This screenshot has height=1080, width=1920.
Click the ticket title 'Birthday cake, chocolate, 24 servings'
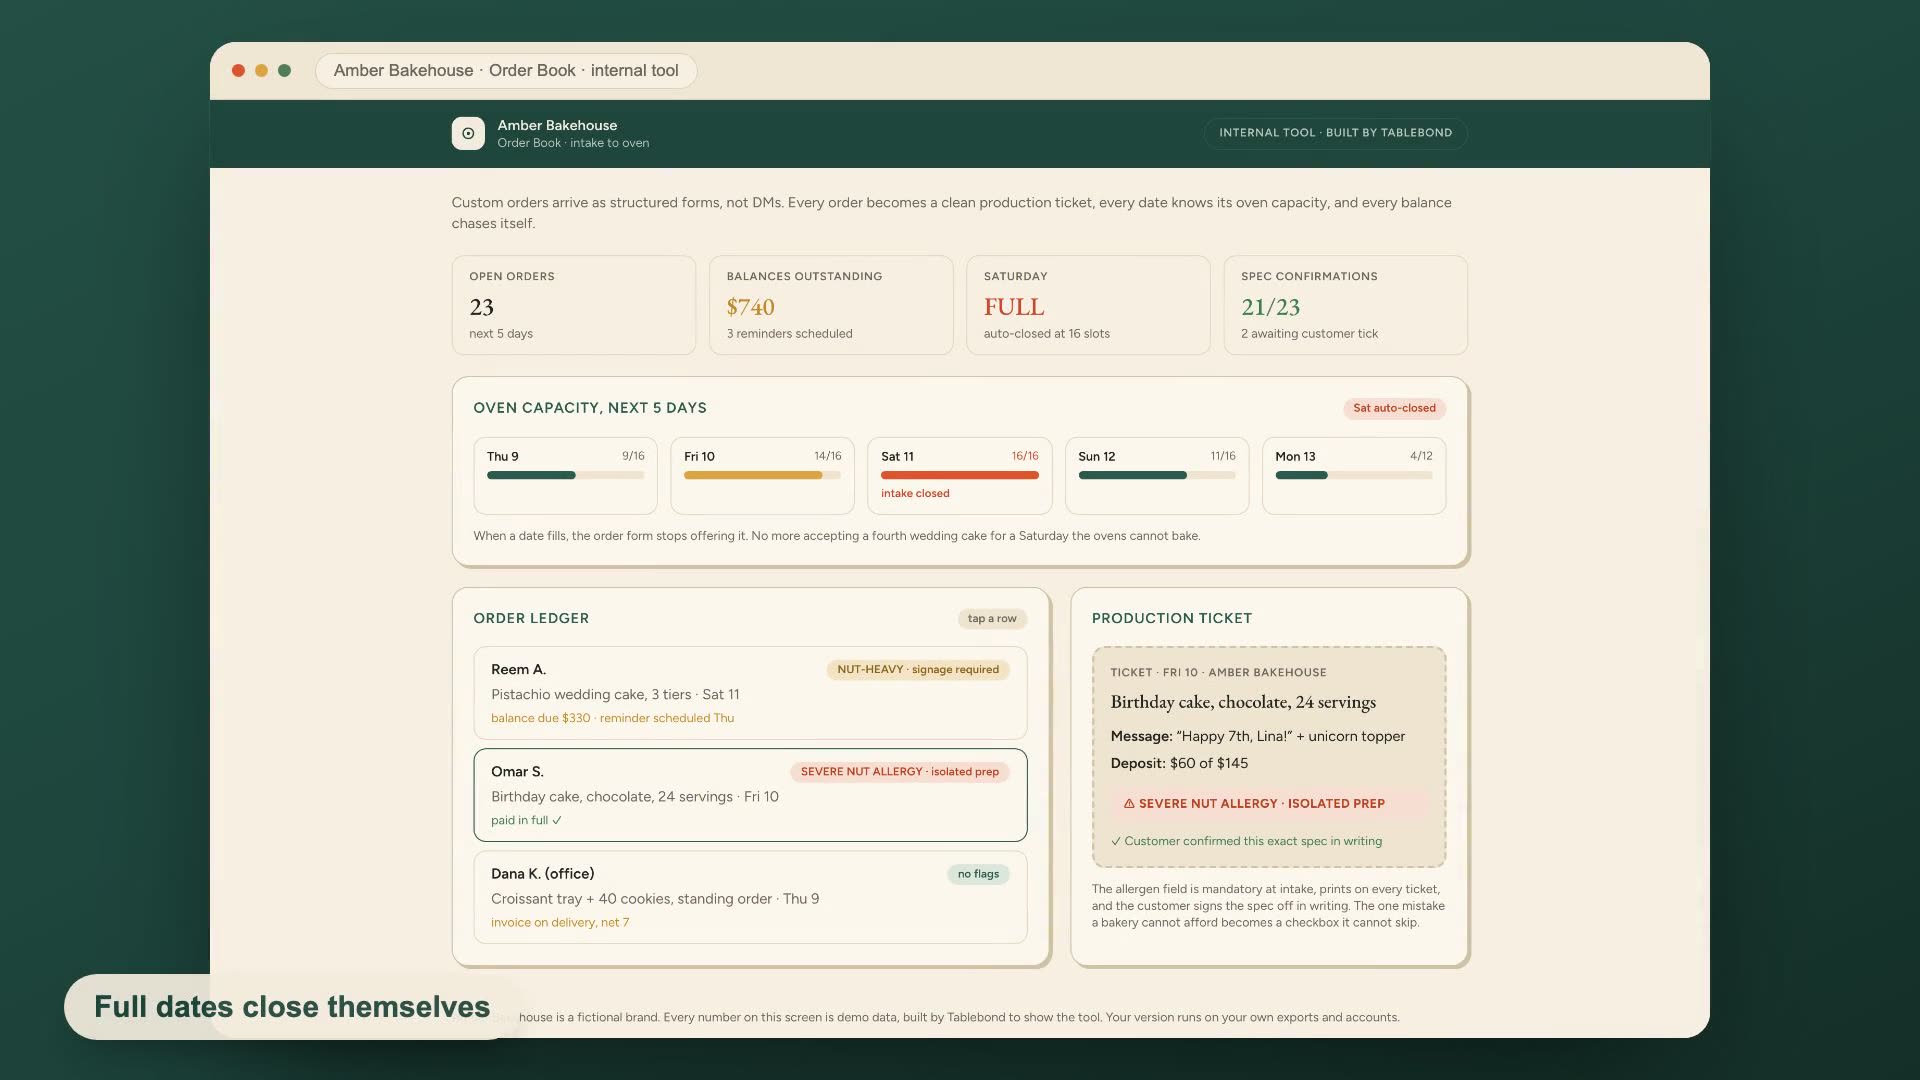pyautogui.click(x=1243, y=702)
